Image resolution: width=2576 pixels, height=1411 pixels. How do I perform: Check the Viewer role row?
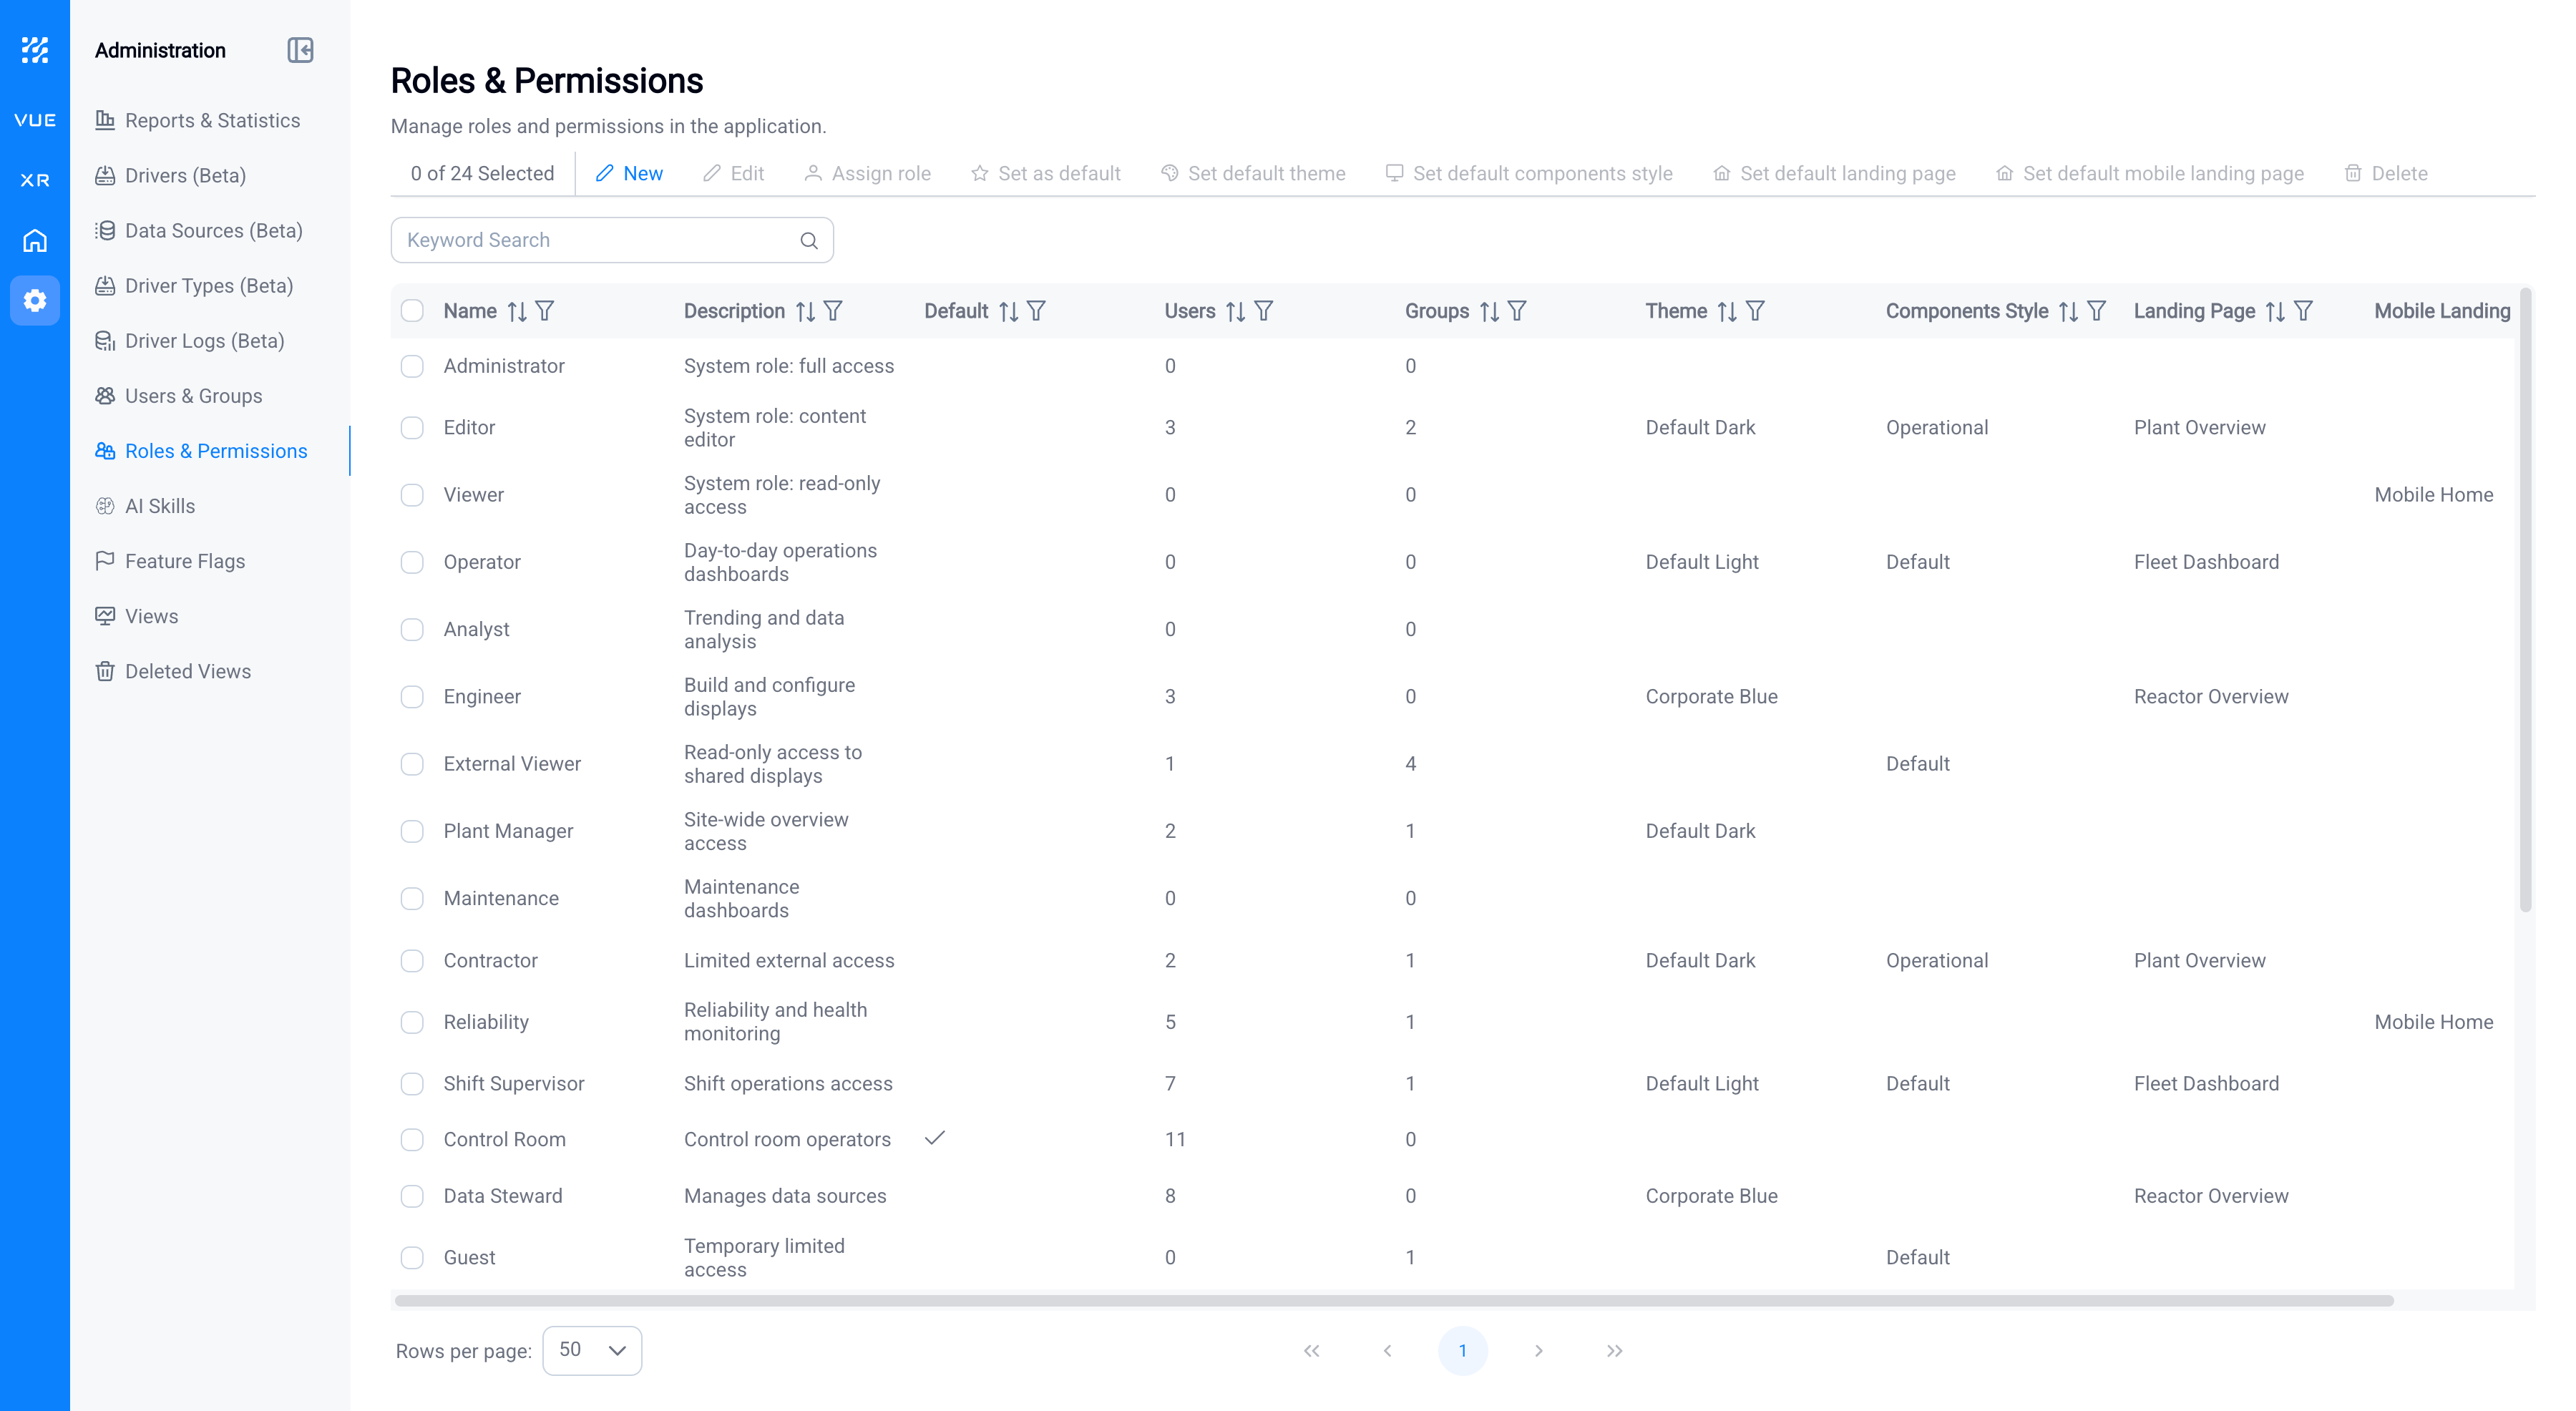coord(412,495)
